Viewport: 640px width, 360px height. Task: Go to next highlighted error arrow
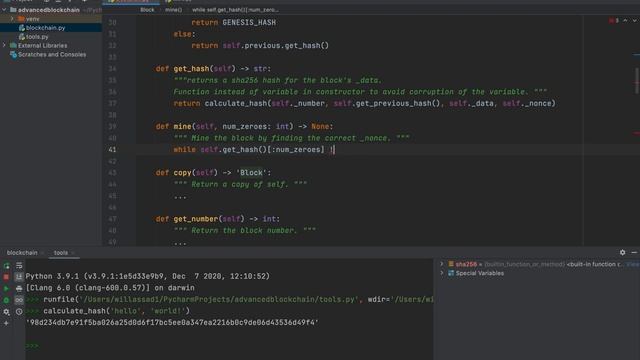(635, 20)
